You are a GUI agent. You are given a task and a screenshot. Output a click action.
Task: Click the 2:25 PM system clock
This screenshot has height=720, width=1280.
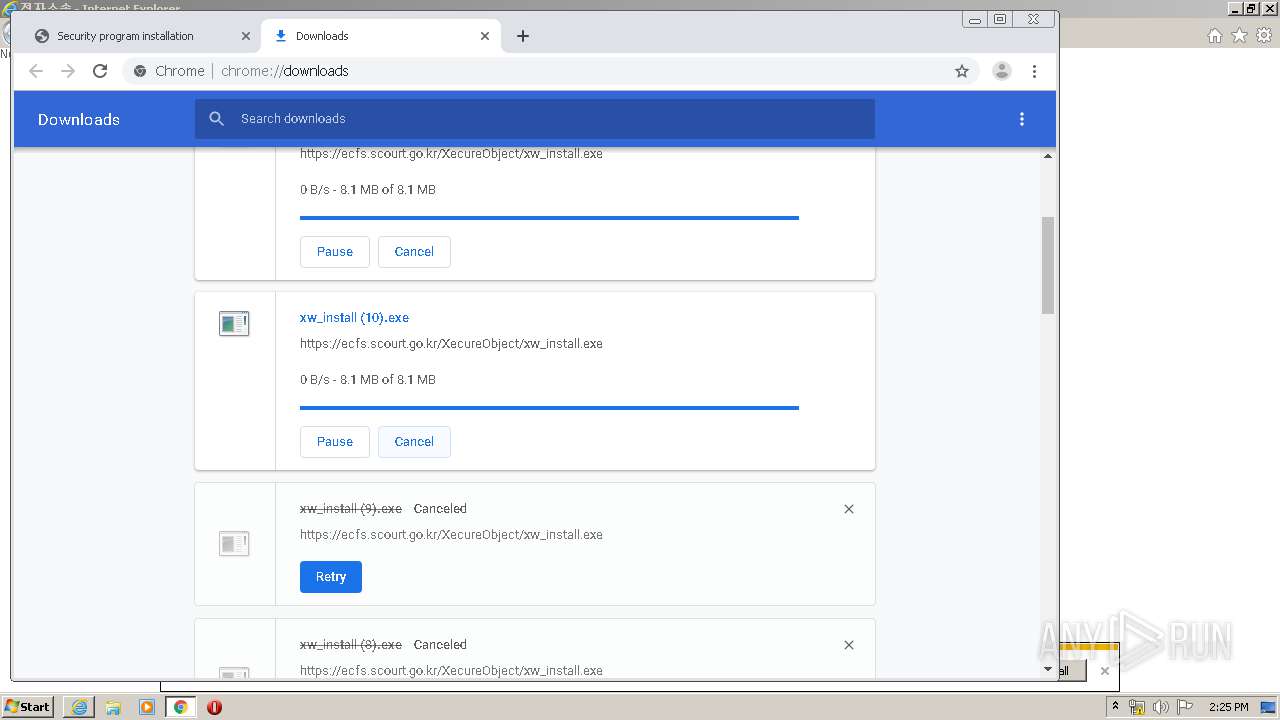(x=1229, y=707)
